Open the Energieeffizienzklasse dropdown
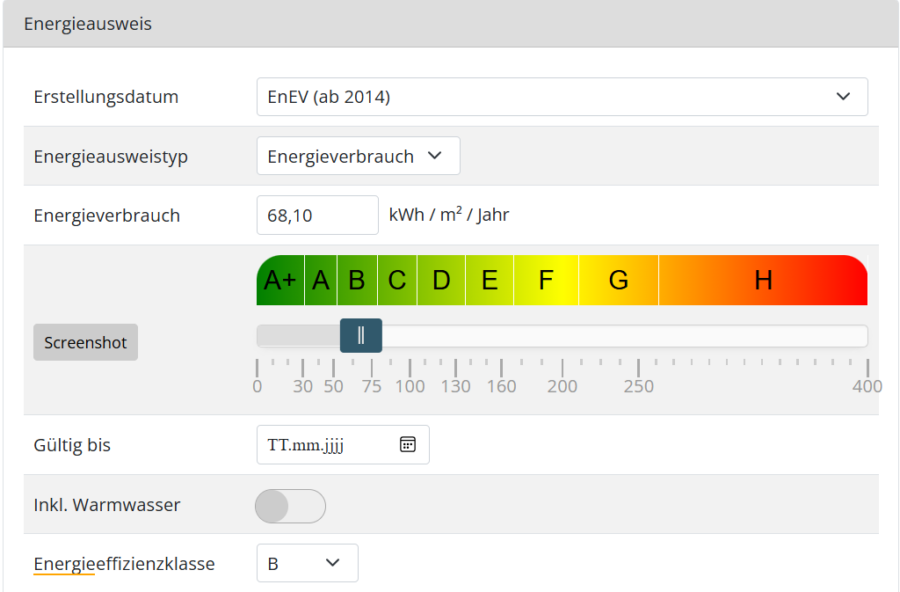 307,564
